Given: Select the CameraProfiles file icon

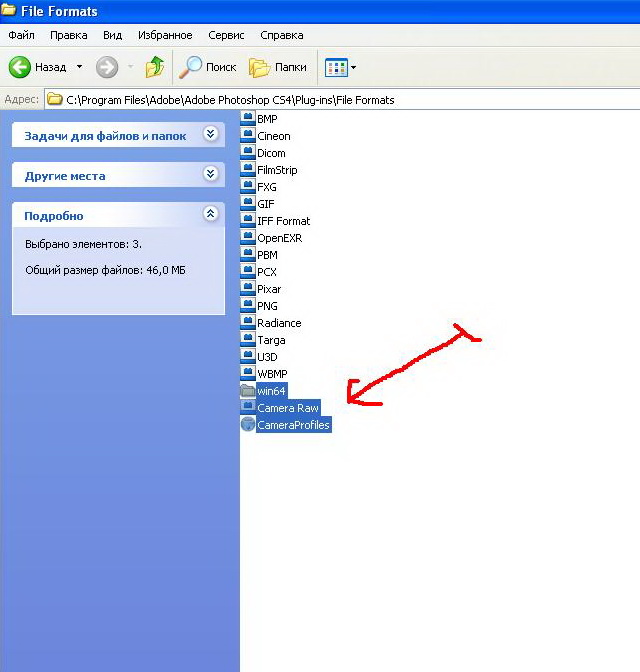Looking at the screenshot, I should tap(248, 424).
